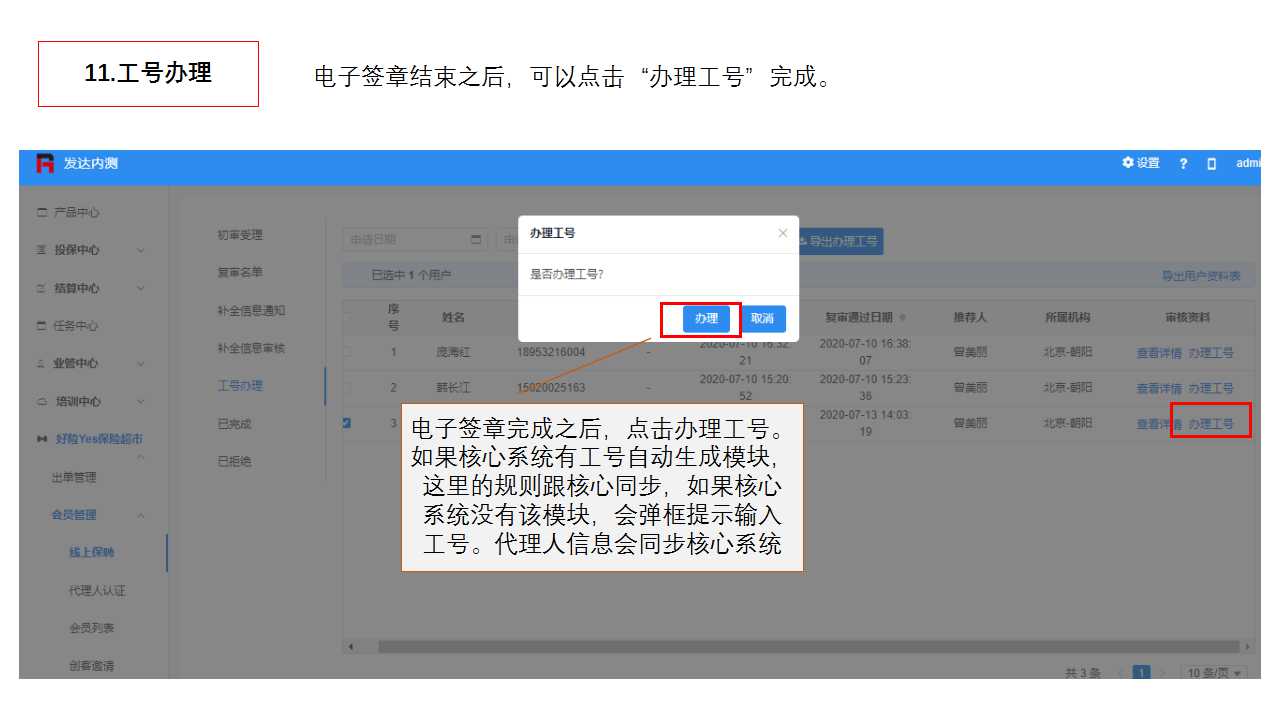
Task: Check the checkbox for row 2 韩长江
Action: point(347,387)
